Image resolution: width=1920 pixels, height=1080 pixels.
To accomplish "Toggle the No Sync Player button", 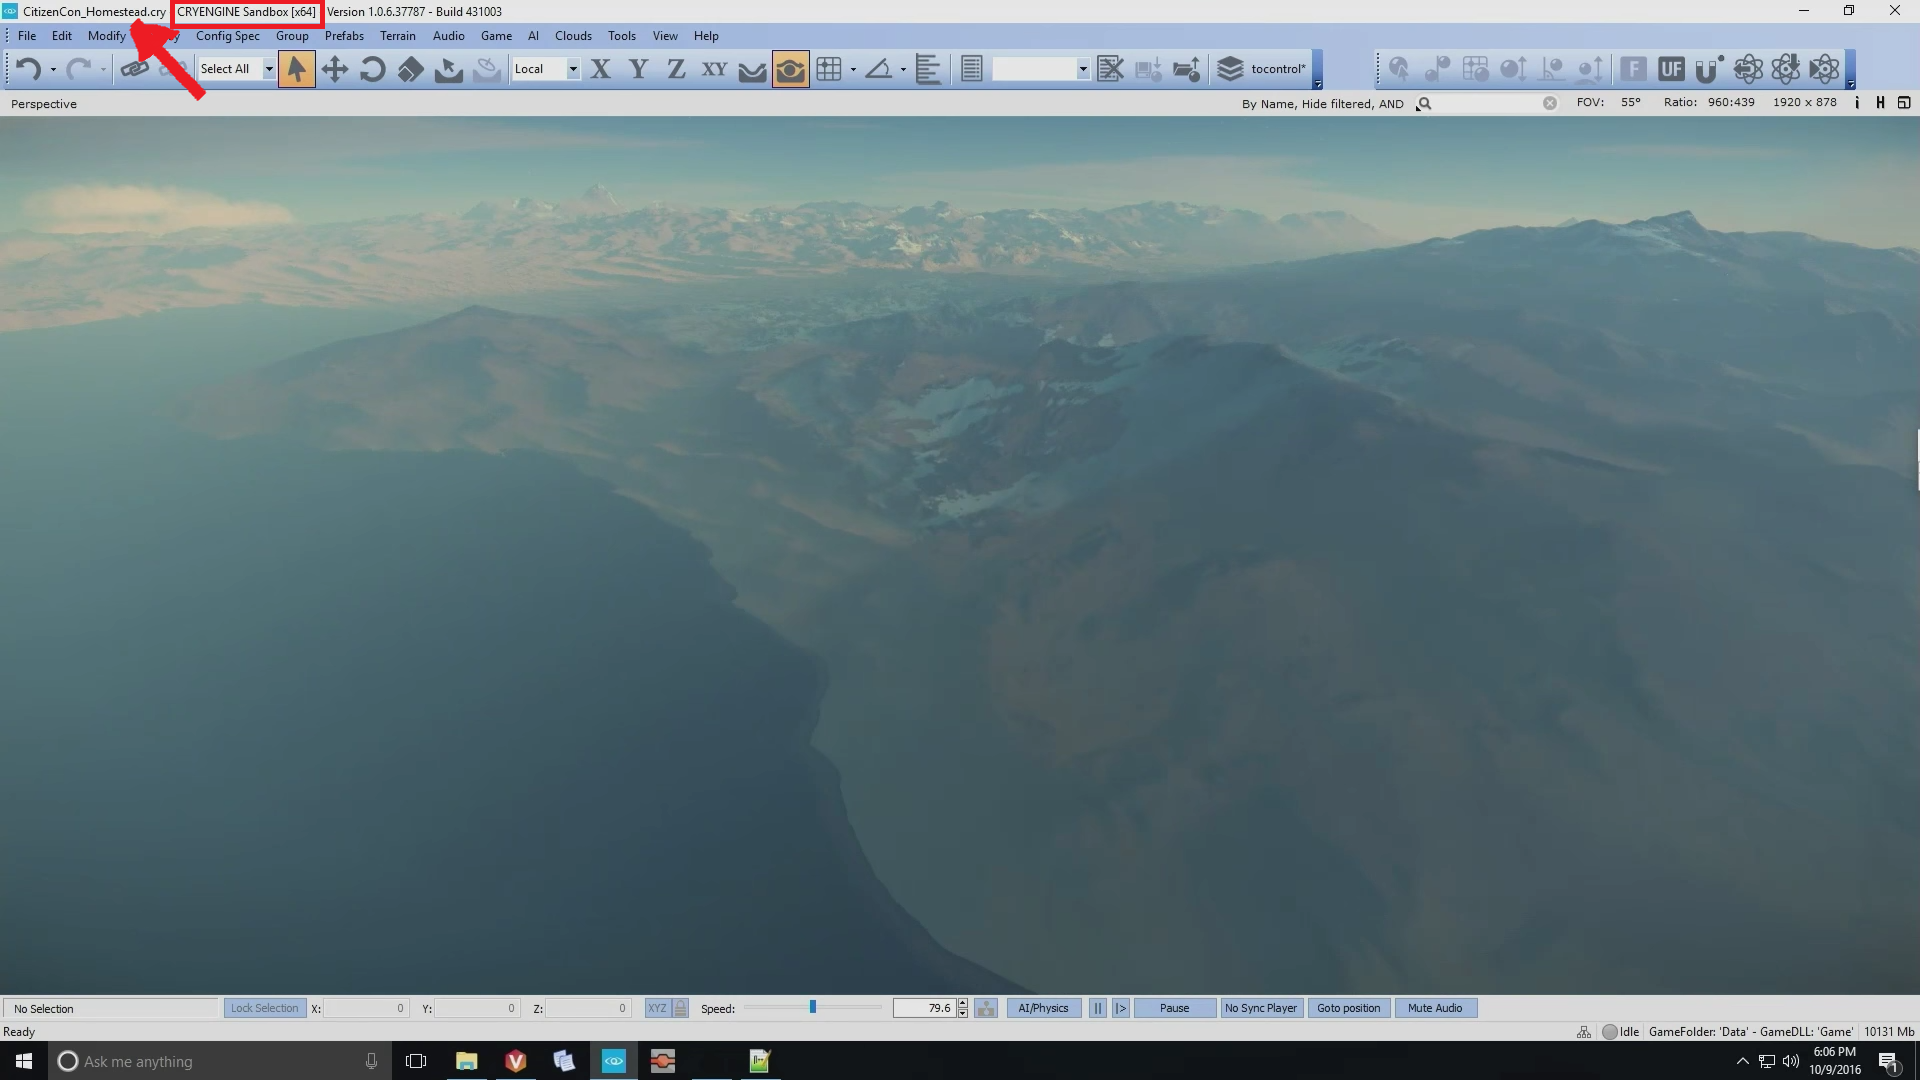I will 1260,1008.
